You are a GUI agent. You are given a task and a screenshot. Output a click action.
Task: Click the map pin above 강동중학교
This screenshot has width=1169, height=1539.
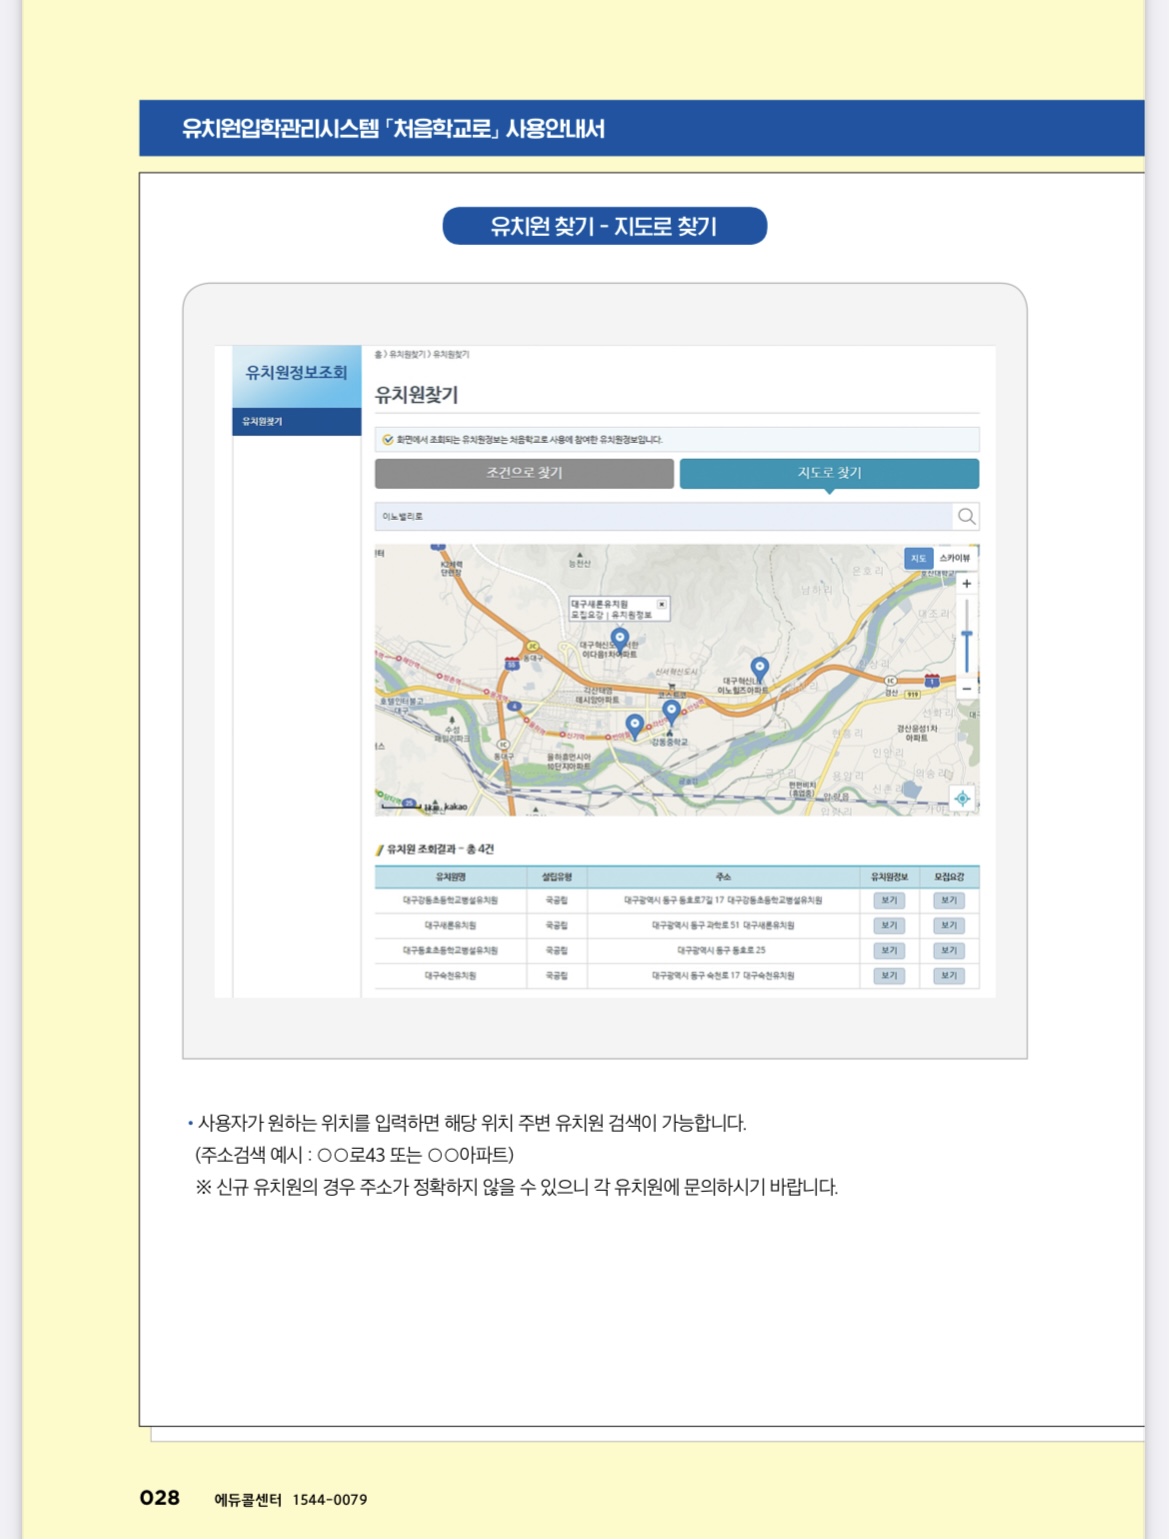click(671, 712)
